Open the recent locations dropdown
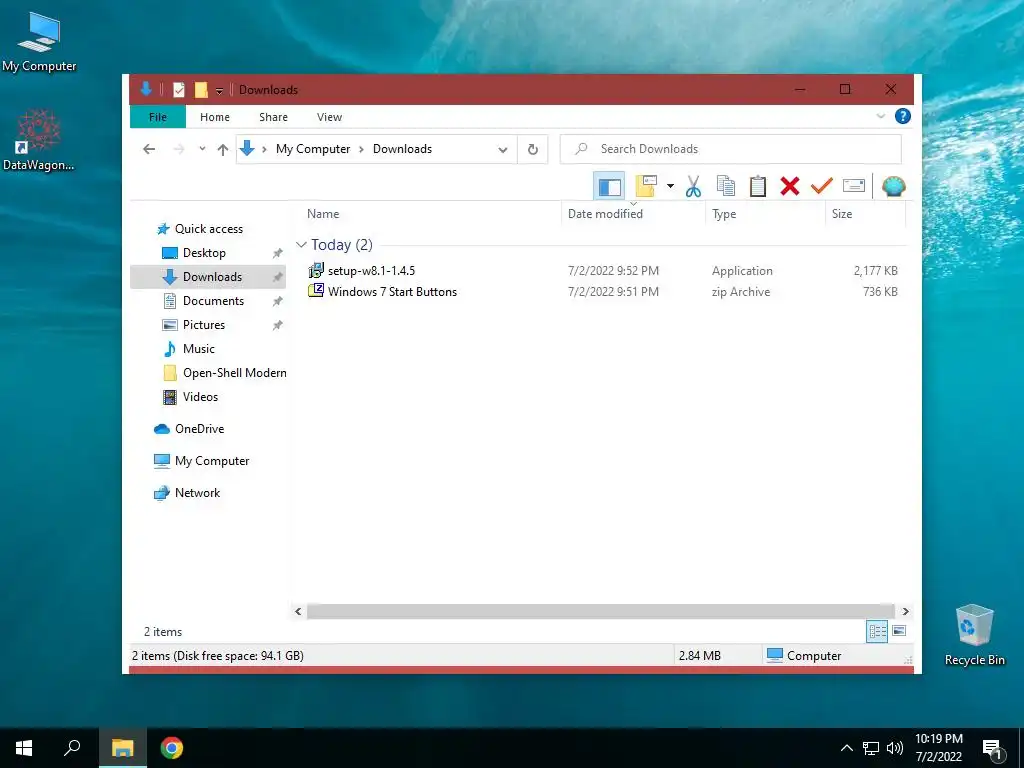1024x768 pixels. click(202, 149)
